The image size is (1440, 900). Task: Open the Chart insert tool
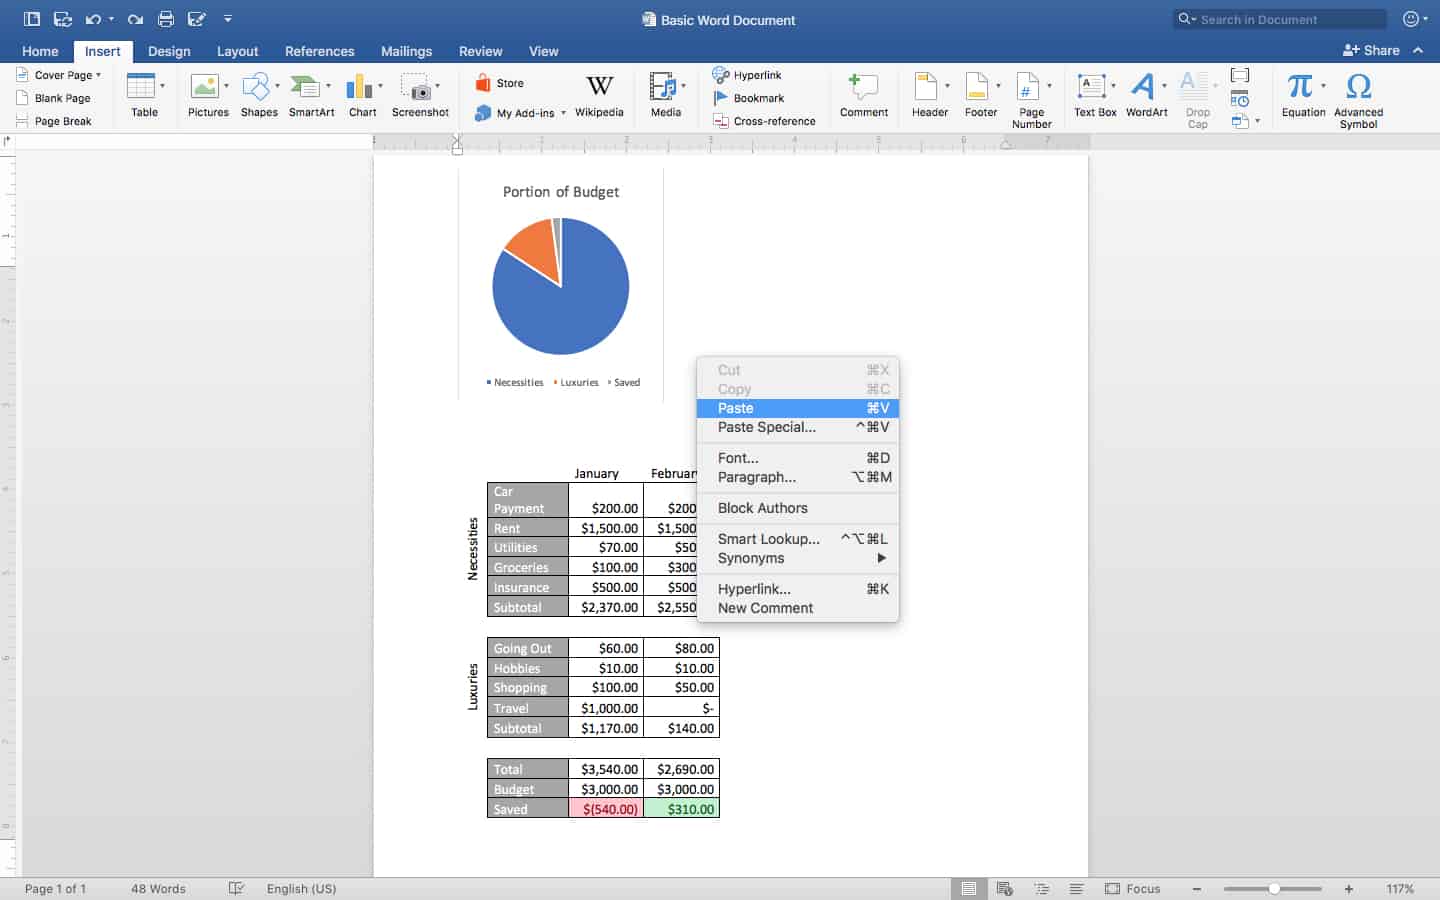coord(362,95)
